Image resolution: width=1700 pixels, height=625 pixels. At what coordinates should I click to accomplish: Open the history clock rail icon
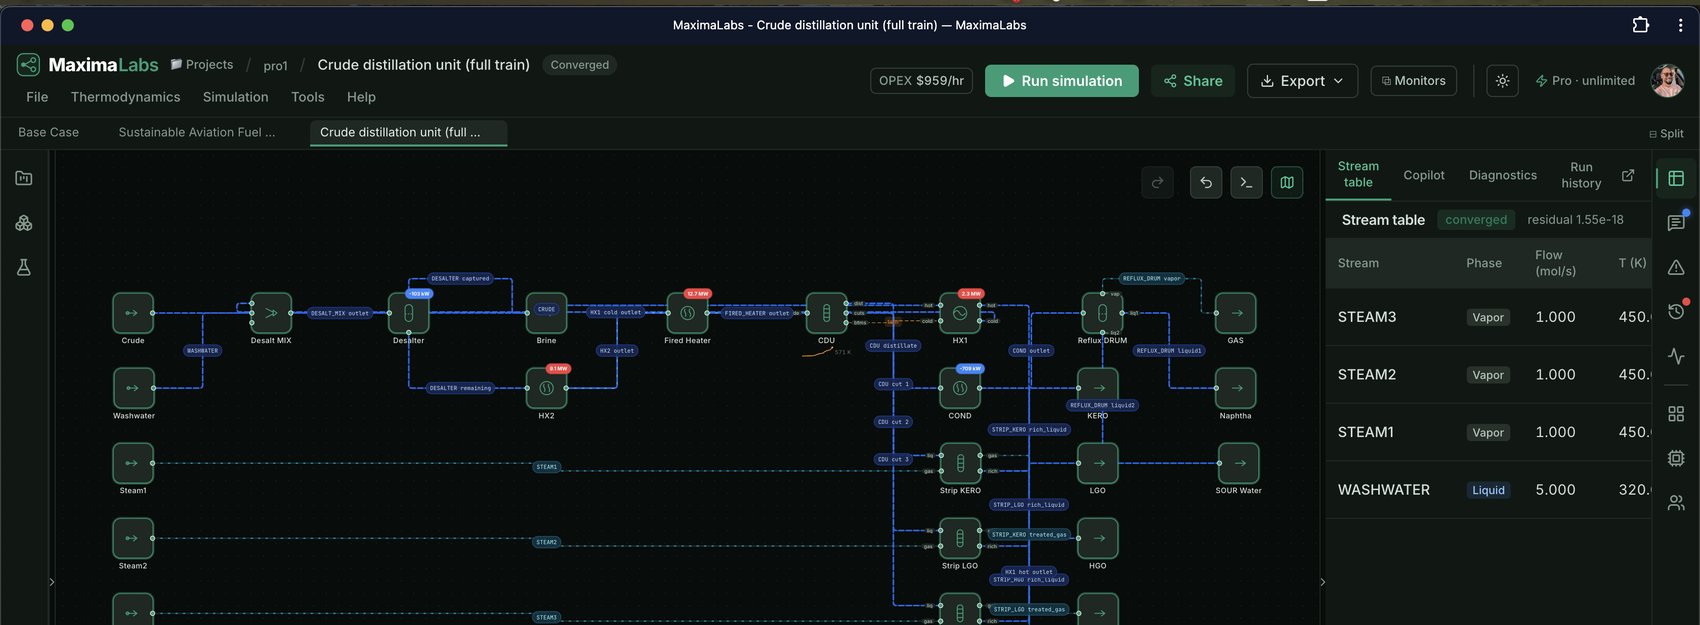coord(1676,311)
